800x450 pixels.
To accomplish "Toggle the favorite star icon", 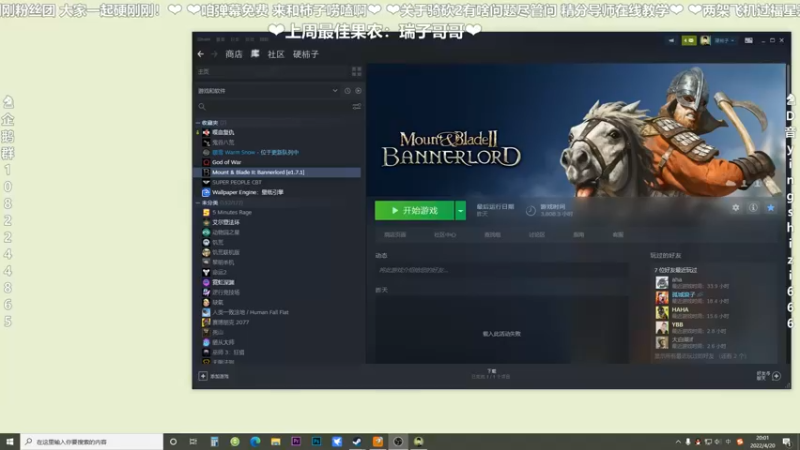I will pos(770,208).
